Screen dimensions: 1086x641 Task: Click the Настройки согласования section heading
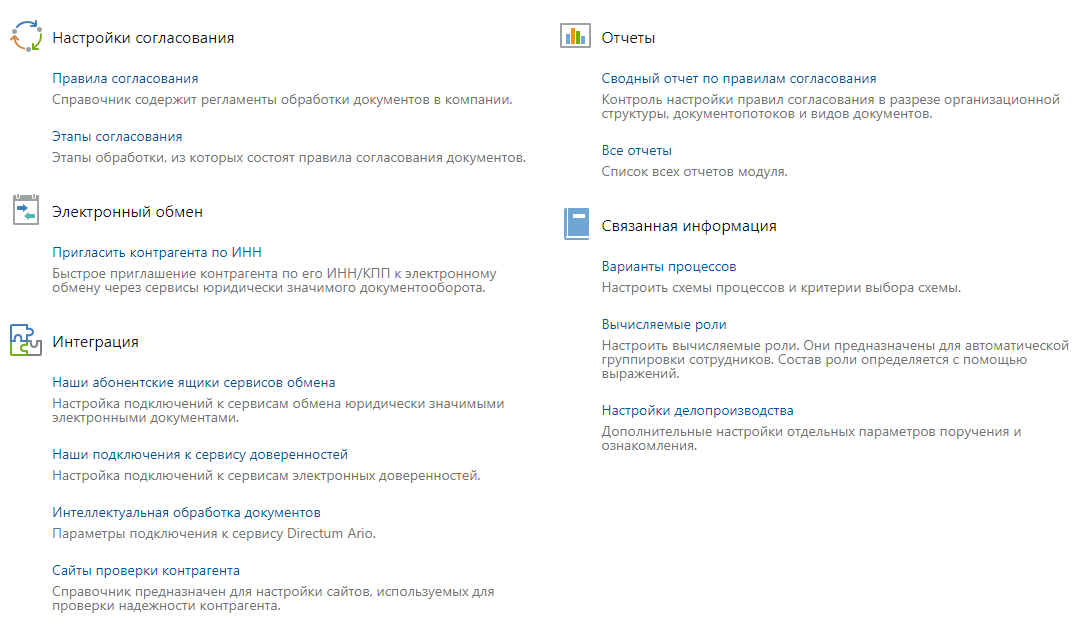(143, 38)
